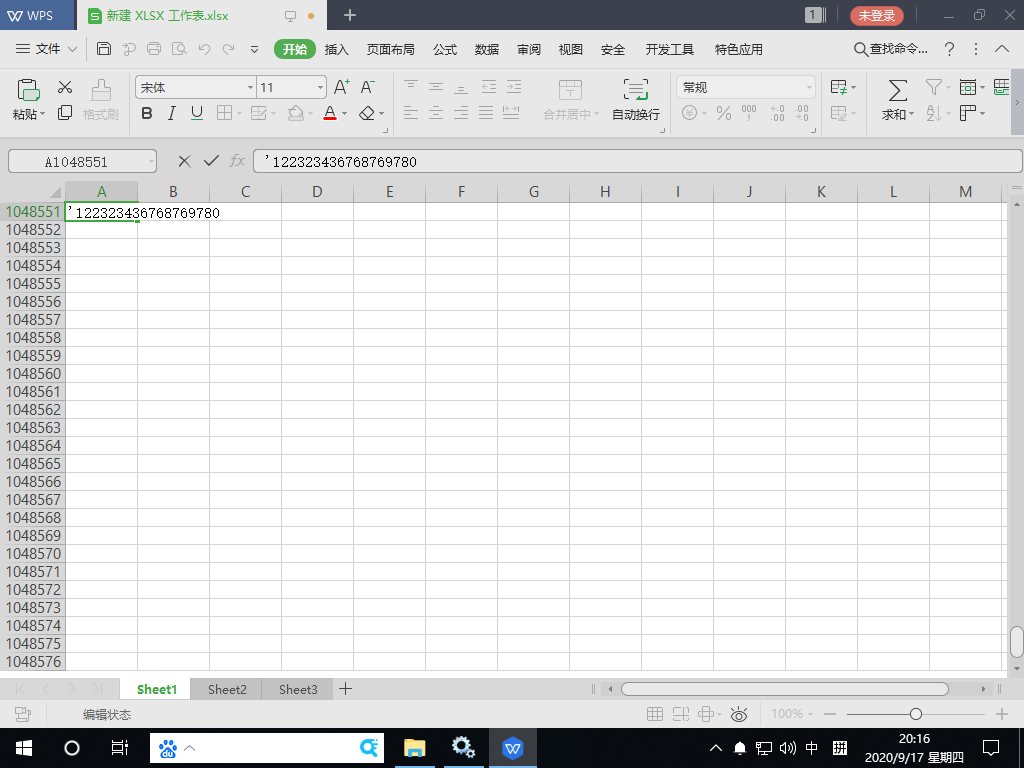This screenshot has width=1024, height=768.
Task: Click the Insert Function fx icon
Action: [237, 161]
